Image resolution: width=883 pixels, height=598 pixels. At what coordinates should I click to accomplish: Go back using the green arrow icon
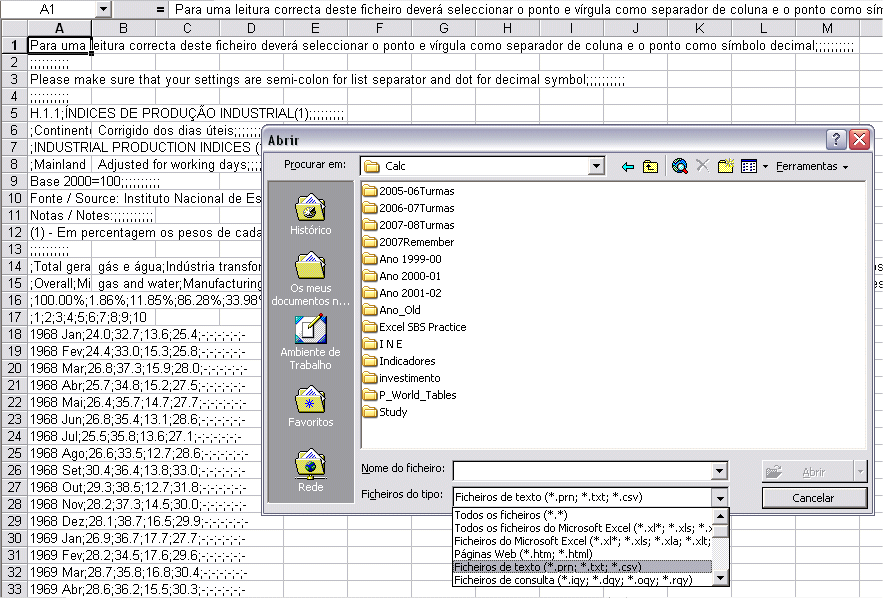coord(627,166)
